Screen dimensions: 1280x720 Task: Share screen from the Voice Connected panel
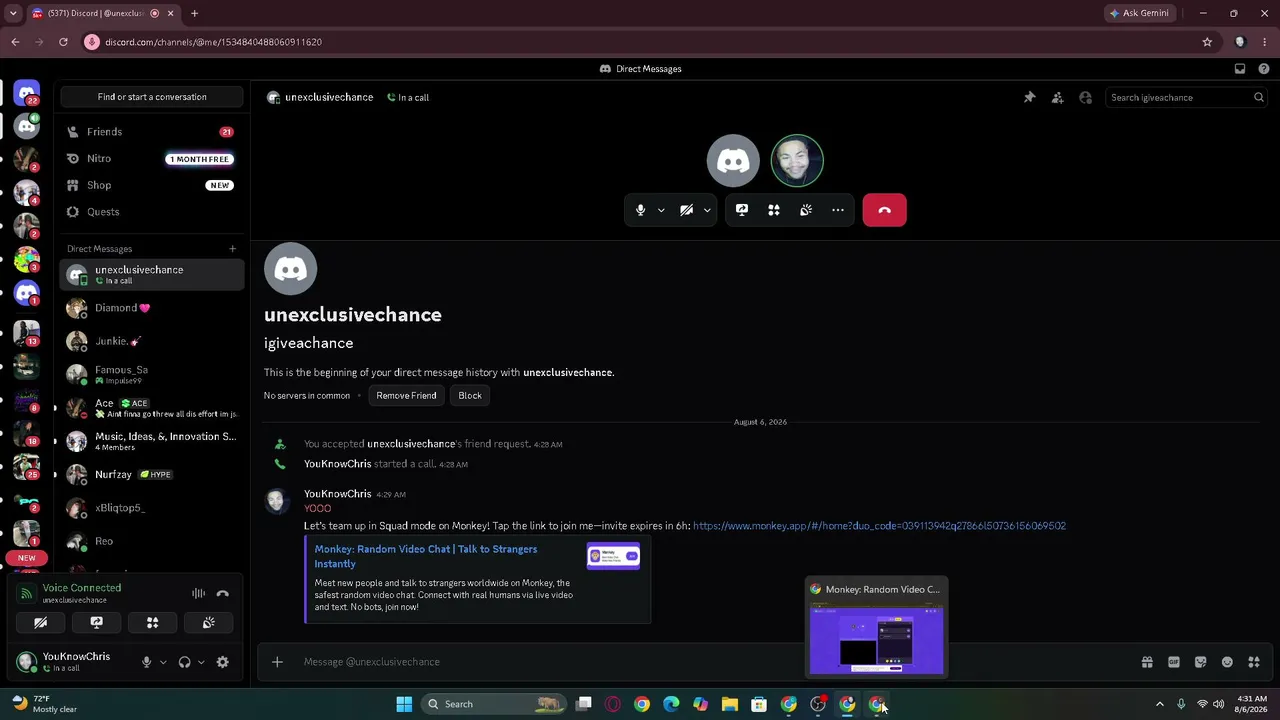(97, 622)
